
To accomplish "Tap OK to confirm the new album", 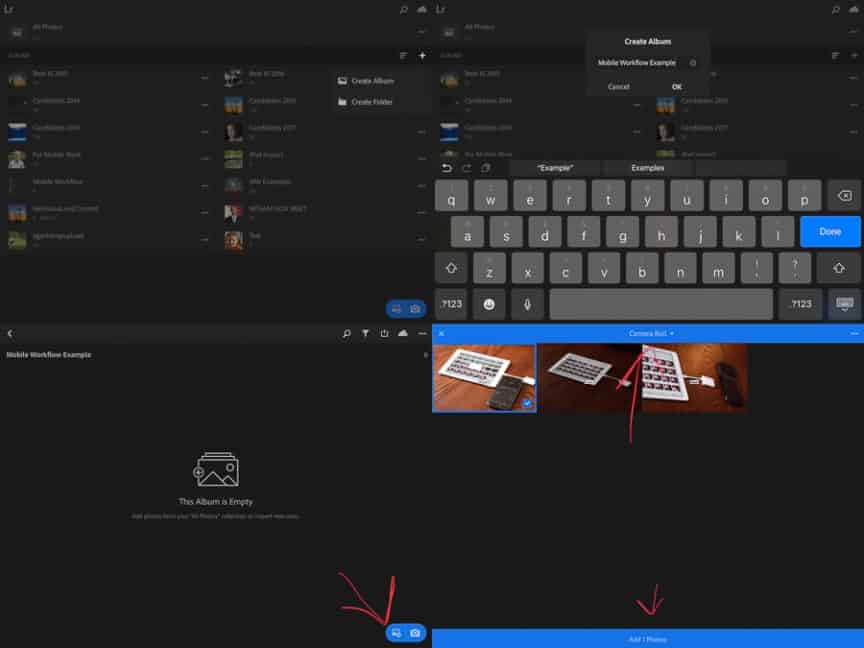I will tap(678, 87).
